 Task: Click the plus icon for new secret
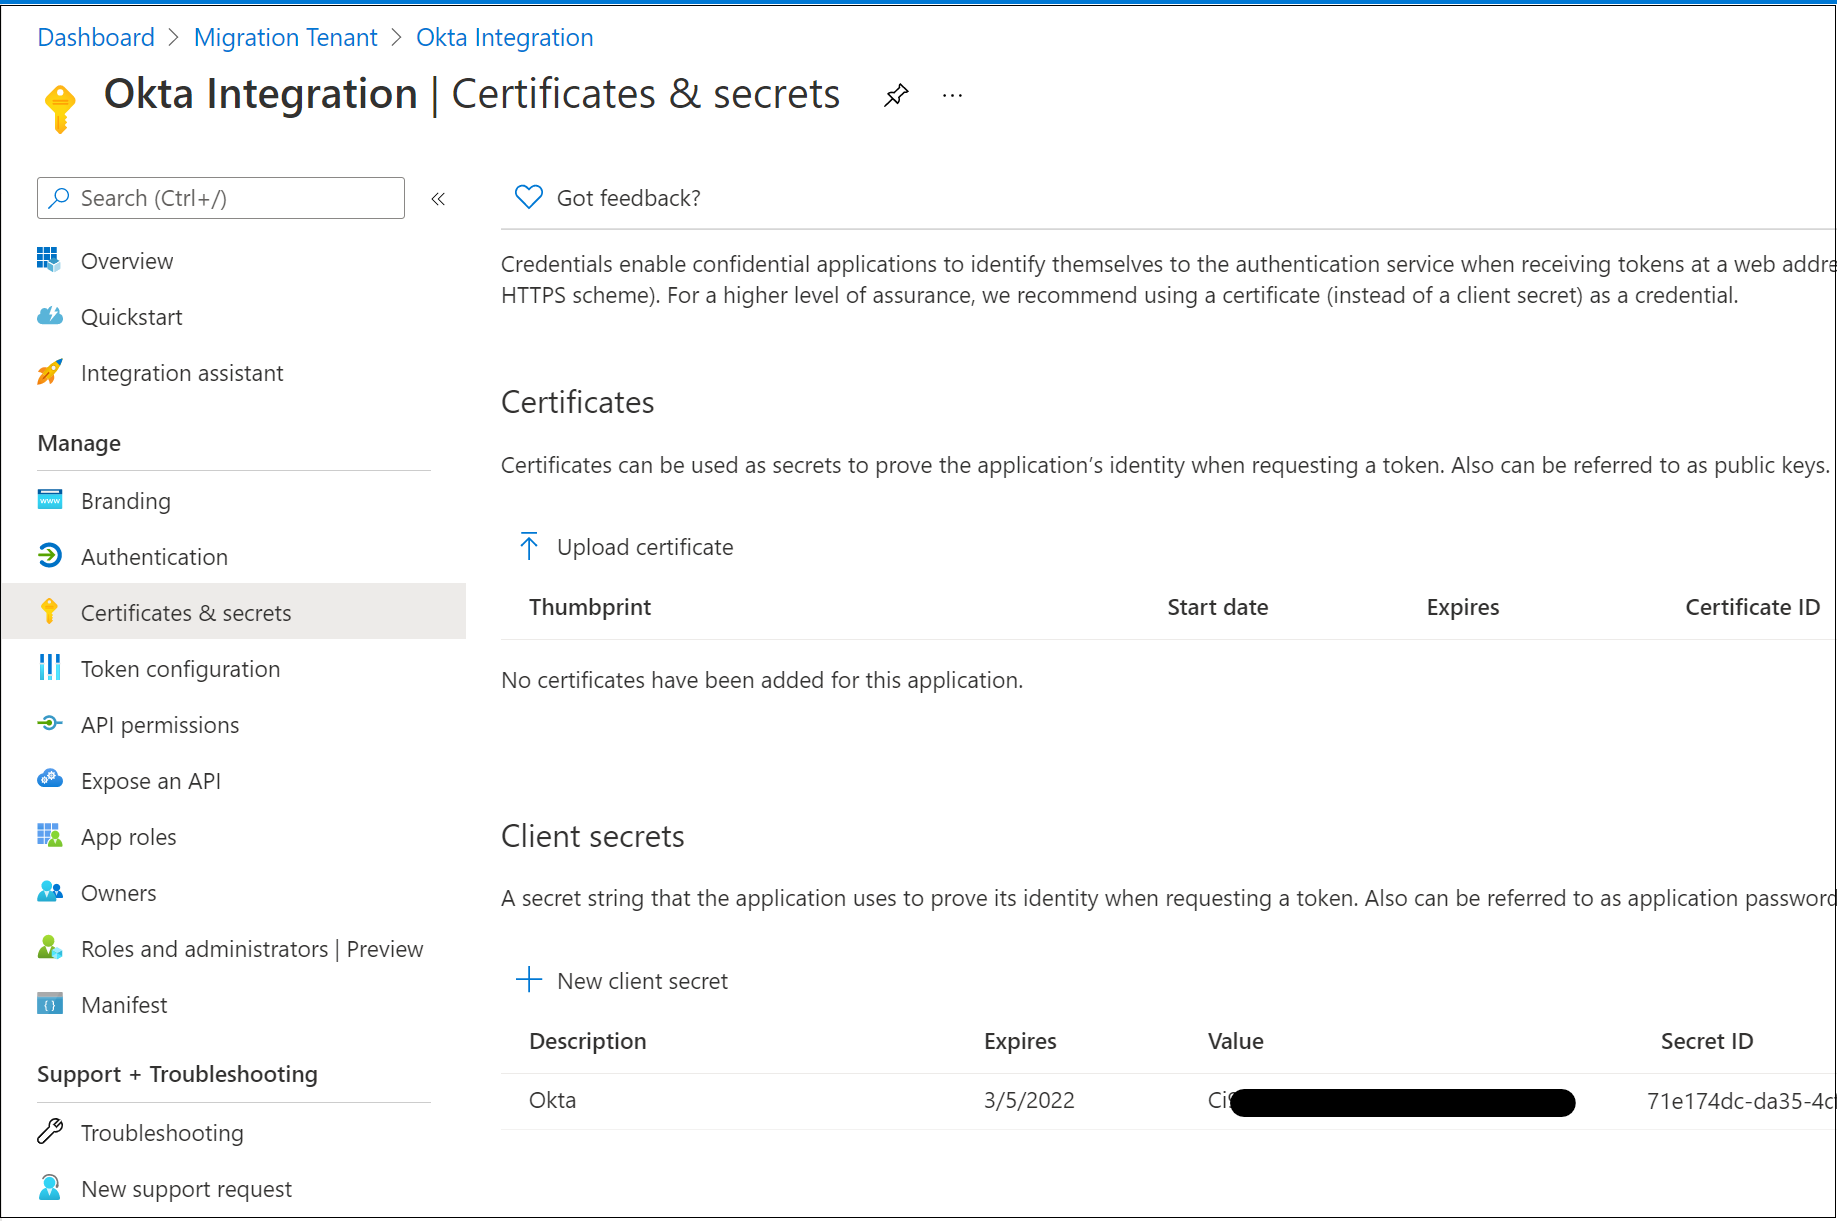(x=529, y=979)
